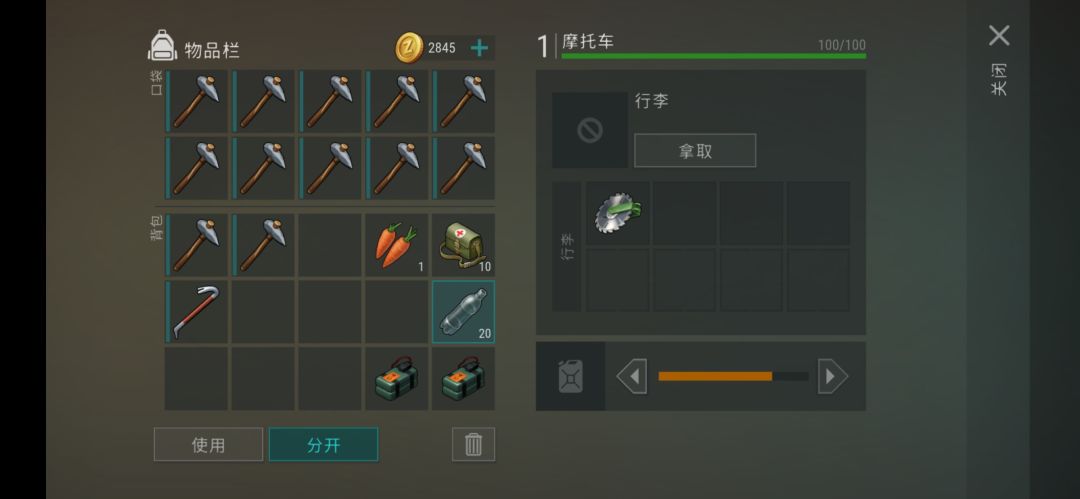1080x499 pixels.
Task: Select the carrots item in backpack
Action: [397, 245]
